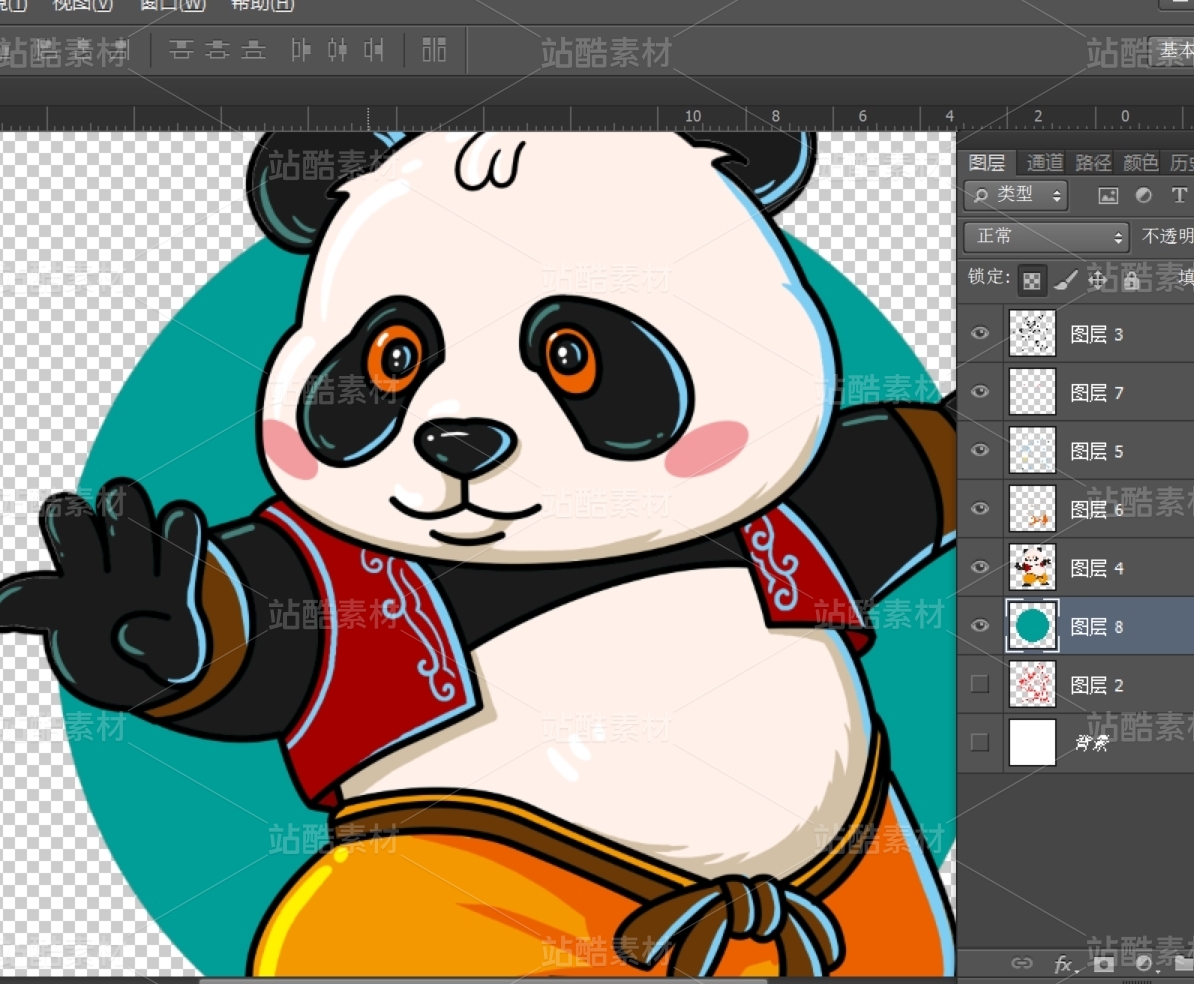
Task: Click the 图层 7 layer name
Action: pyautogui.click(x=1097, y=392)
